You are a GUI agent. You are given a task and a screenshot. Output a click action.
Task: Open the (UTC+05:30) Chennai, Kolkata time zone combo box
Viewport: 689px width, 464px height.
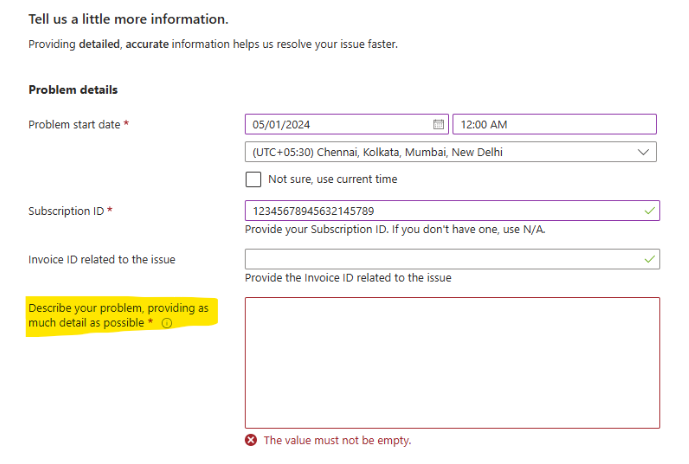[x=451, y=152]
